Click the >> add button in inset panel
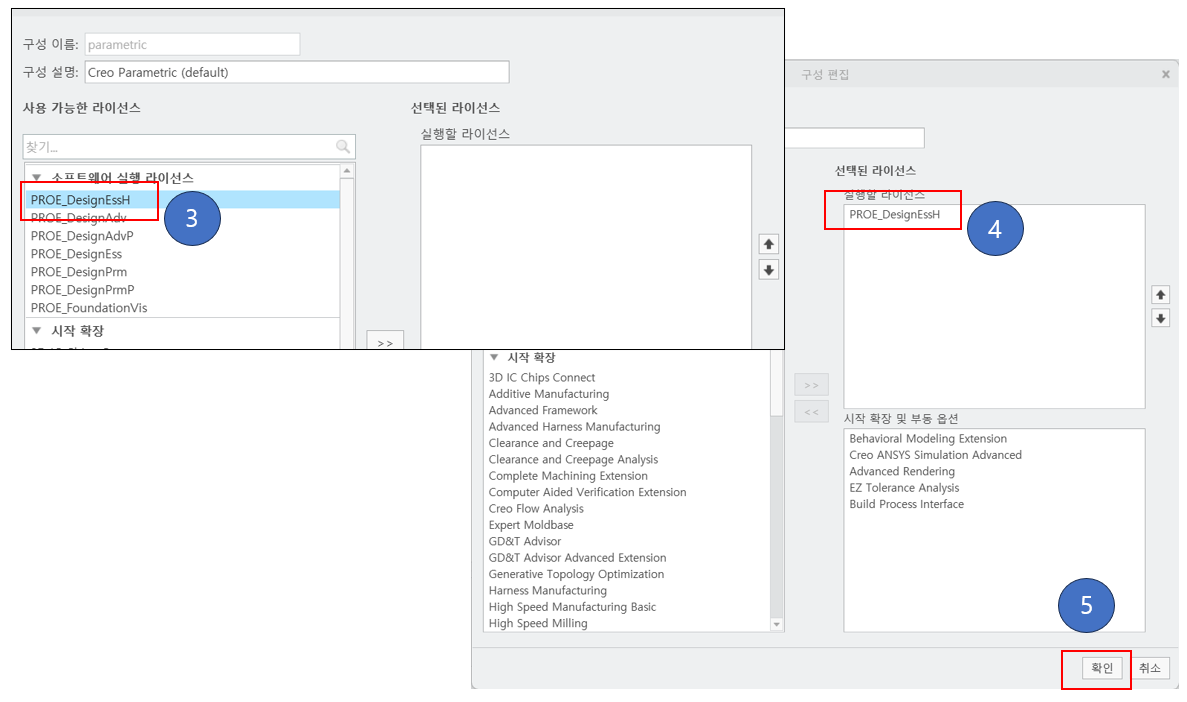Image resolution: width=1187 pixels, height=702 pixels. coord(385,341)
